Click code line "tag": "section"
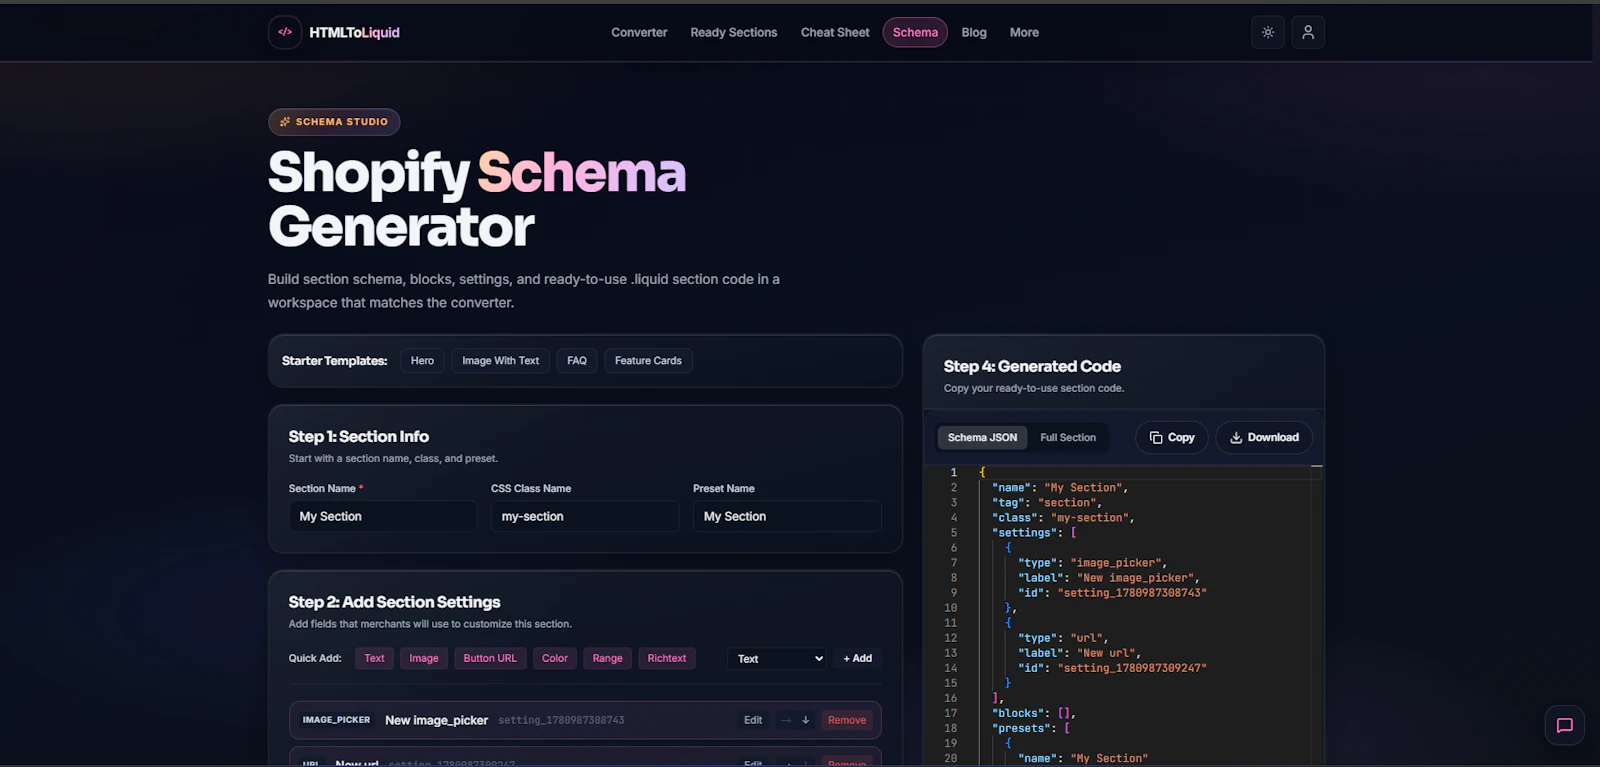 click(x=1047, y=503)
